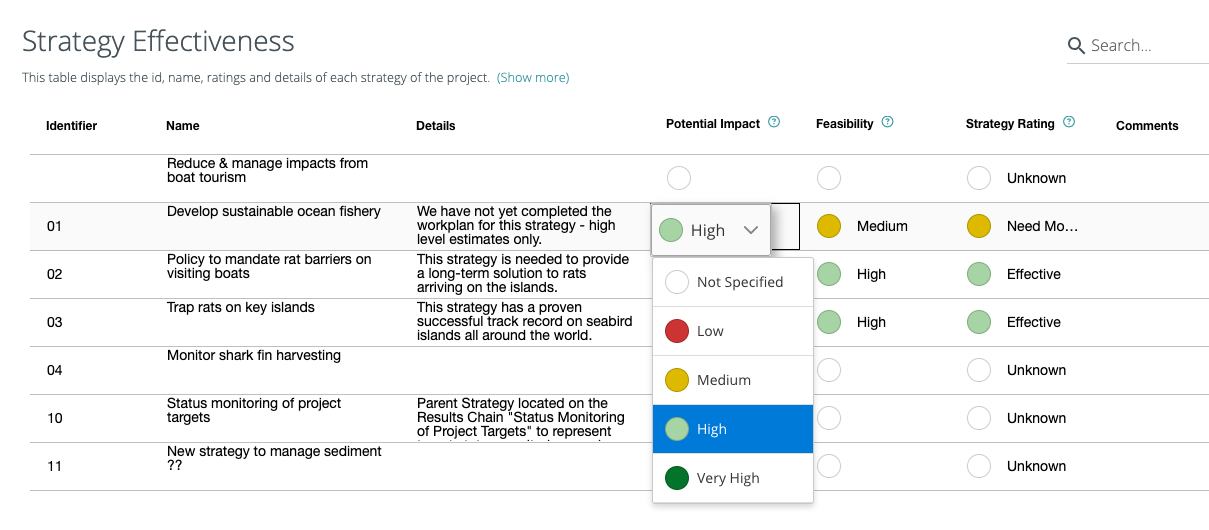The image size is (1209, 530).
Task: Open Feasibility column help icon
Action: click(x=888, y=123)
